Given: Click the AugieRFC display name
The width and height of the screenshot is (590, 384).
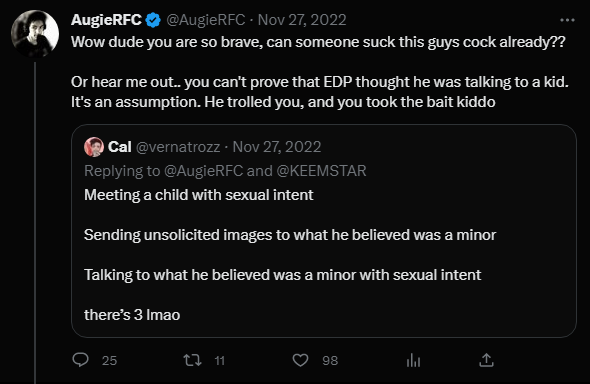Looking at the screenshot, I should click(106, 20).
